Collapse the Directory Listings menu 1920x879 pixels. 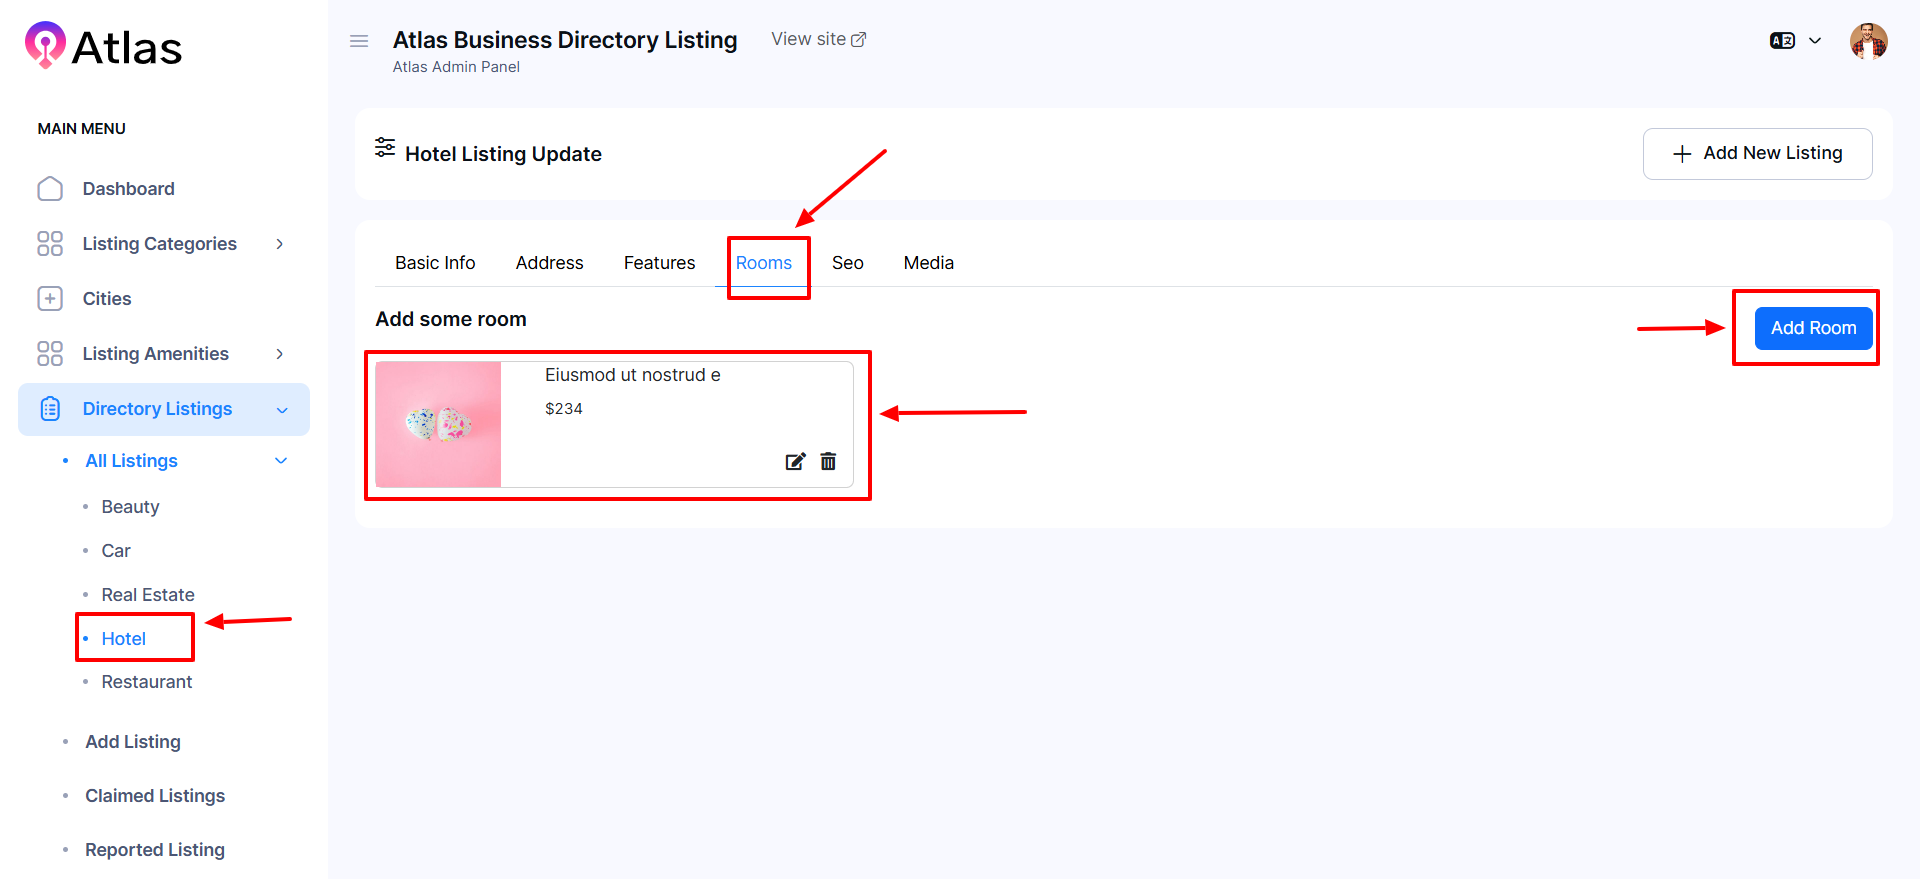coord(282,410)
